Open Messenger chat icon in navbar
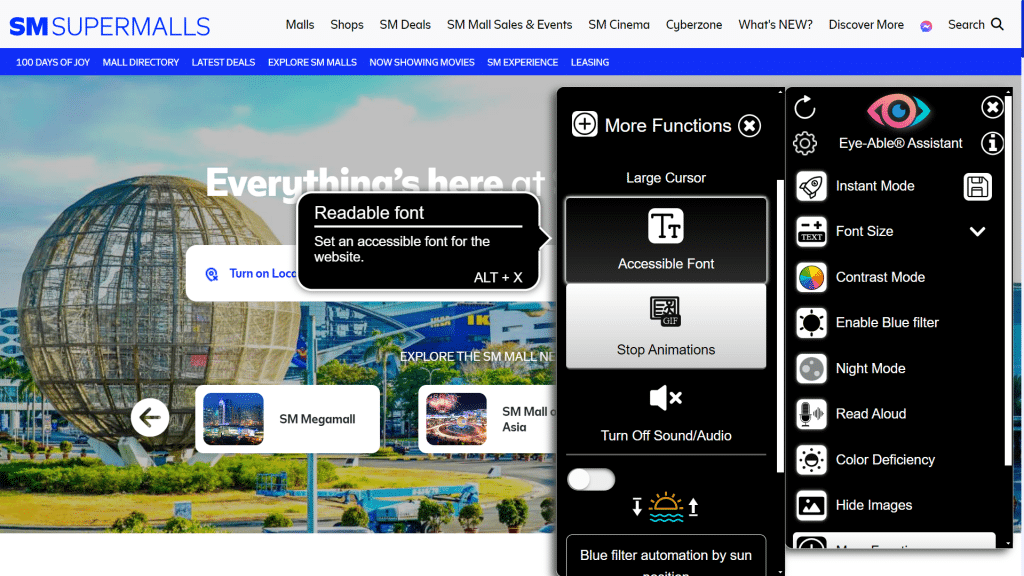This screenshot has height=576, width=1024. [x=926, y=25]
